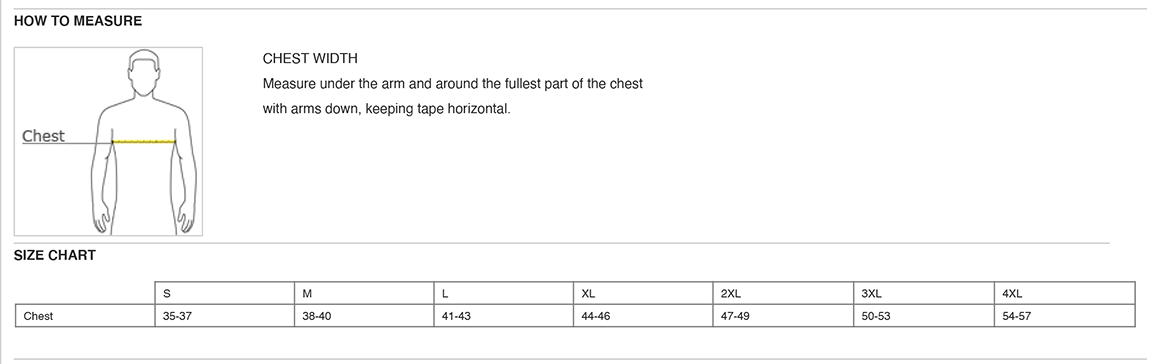
Task: Click the yellow measuring tape line
Action: point(144,141)
